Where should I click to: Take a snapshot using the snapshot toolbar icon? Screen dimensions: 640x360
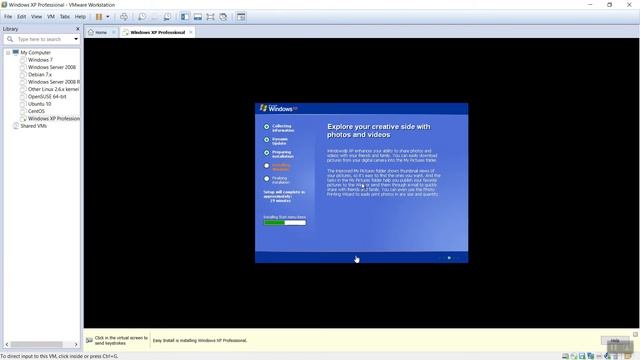pyautogui.click(x=142, y=17)
